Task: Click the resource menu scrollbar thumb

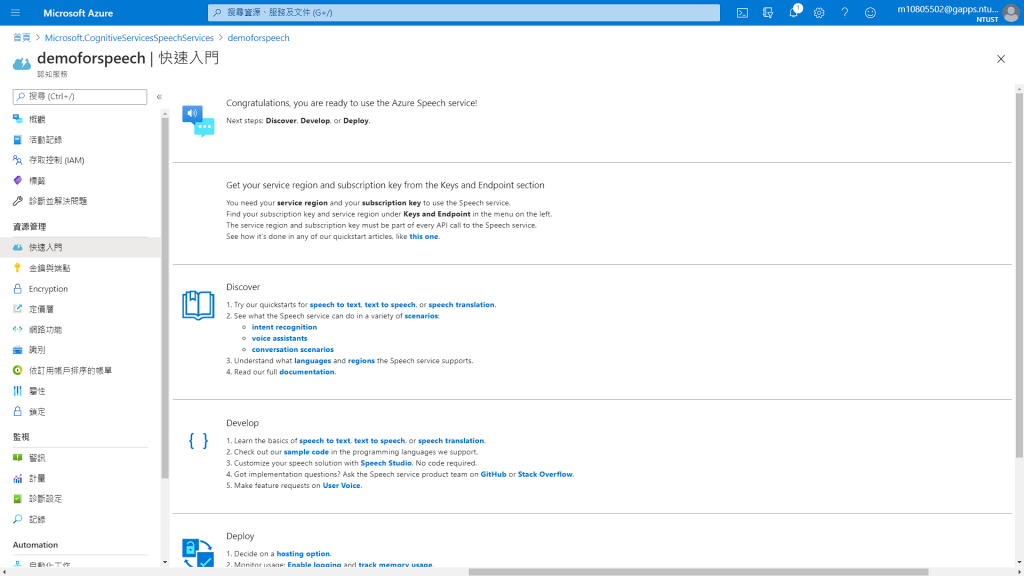Action: click(165, 297)
